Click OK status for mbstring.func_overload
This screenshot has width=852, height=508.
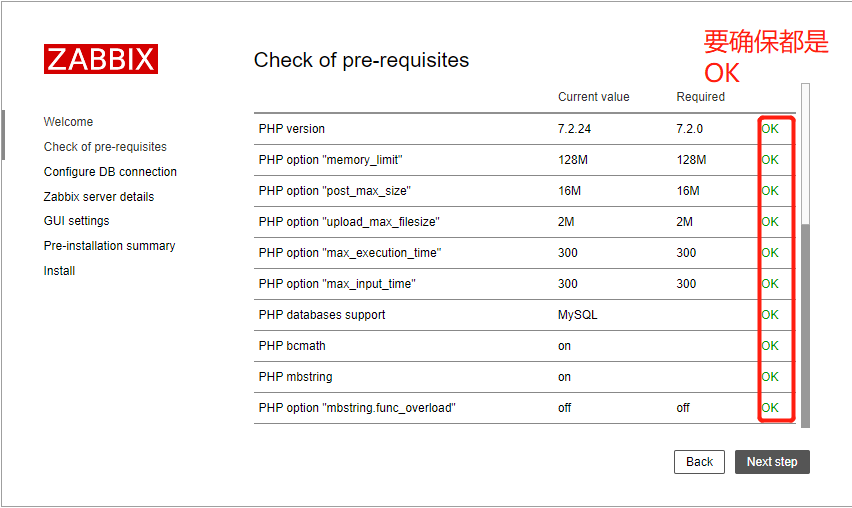coord(770,408)
